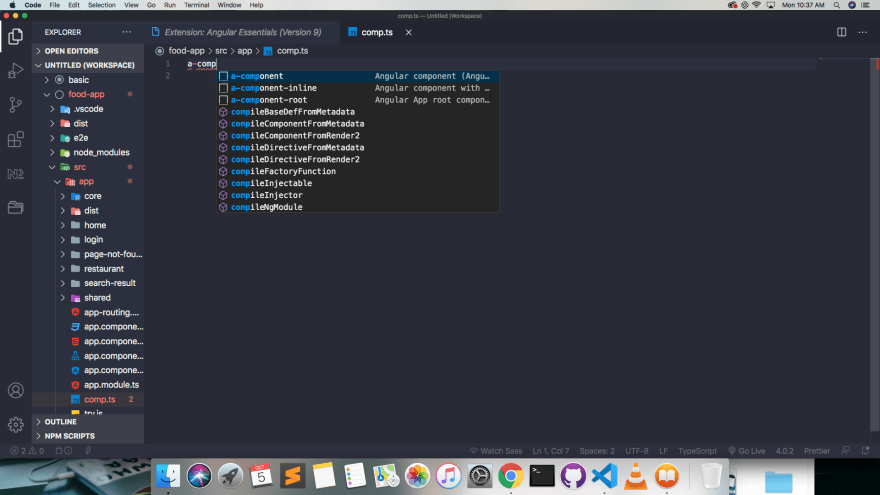Open Source Control view
Image resolution: width=880 pixels, height=495 pixels.
click(15, 105)
